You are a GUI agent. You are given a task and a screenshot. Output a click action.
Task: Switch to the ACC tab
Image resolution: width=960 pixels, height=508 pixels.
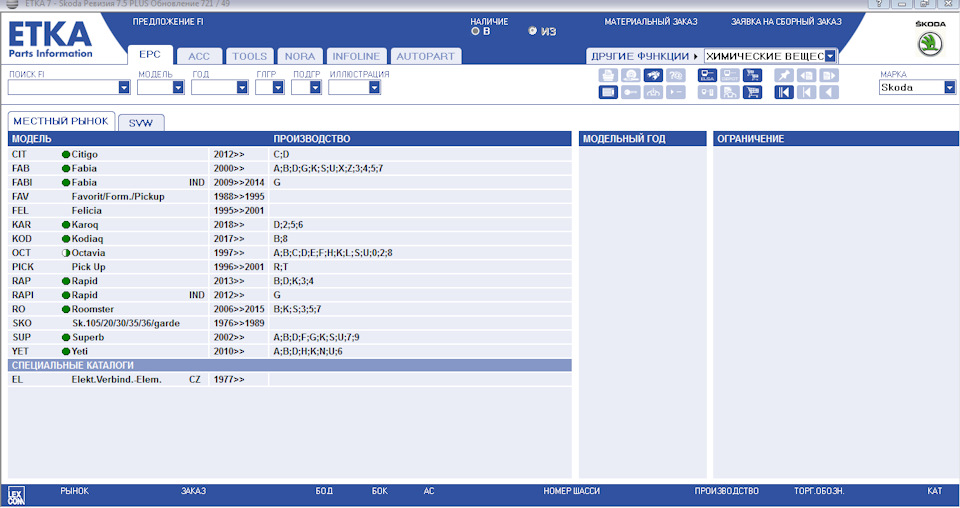(199, 56)
